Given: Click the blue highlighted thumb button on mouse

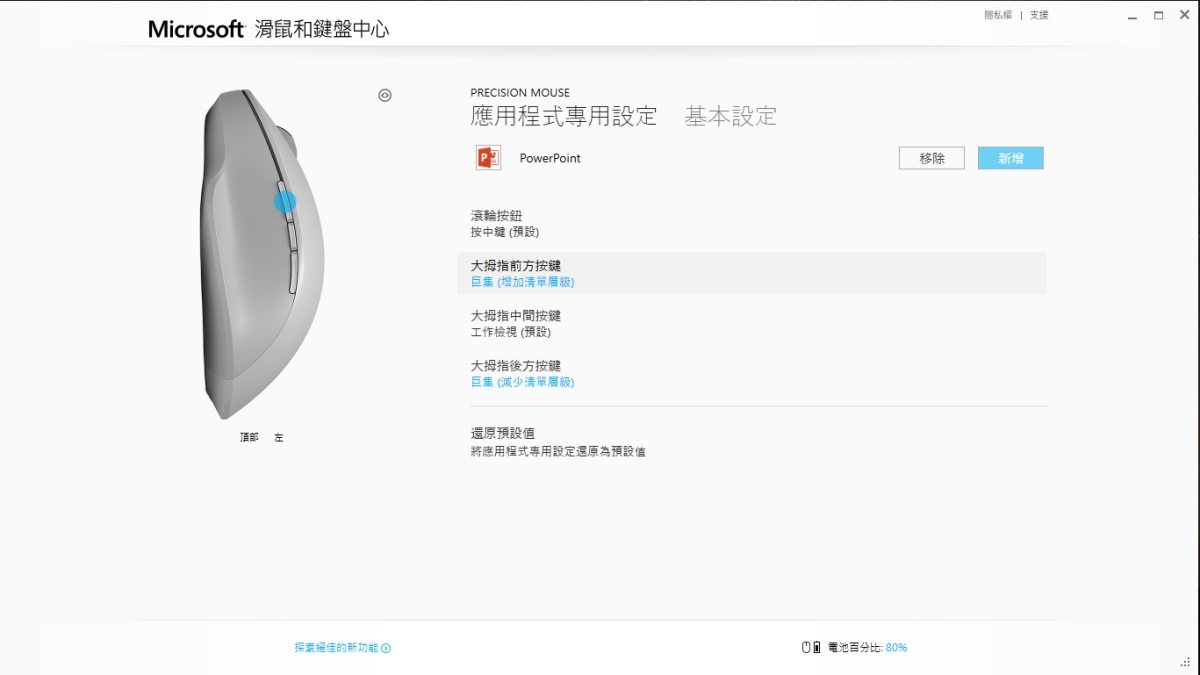Looking at the screenshot, I should (285, 201).
